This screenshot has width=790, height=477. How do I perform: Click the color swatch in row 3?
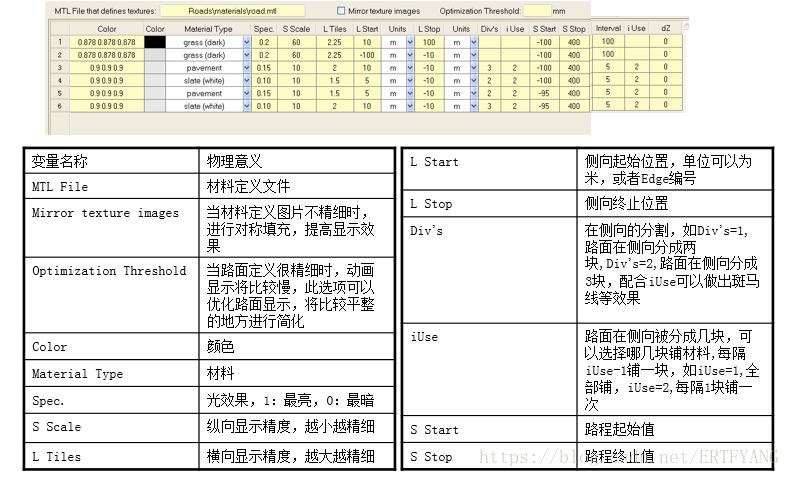click(155, 67)
